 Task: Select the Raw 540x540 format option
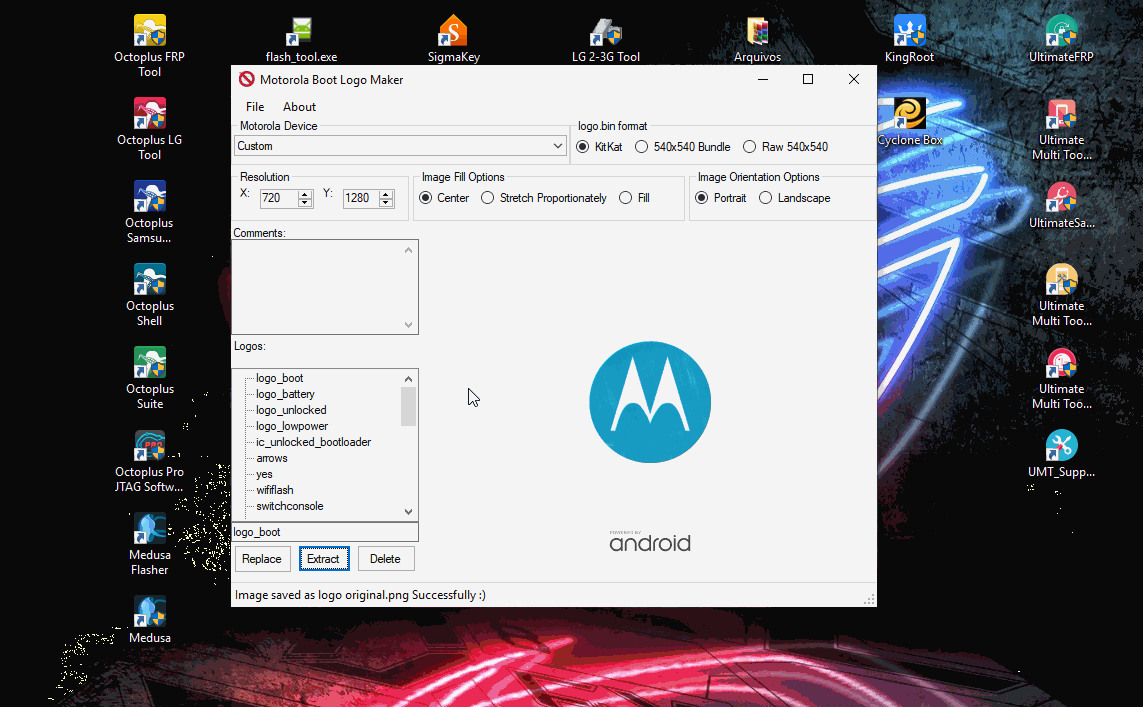pos(785,147)
